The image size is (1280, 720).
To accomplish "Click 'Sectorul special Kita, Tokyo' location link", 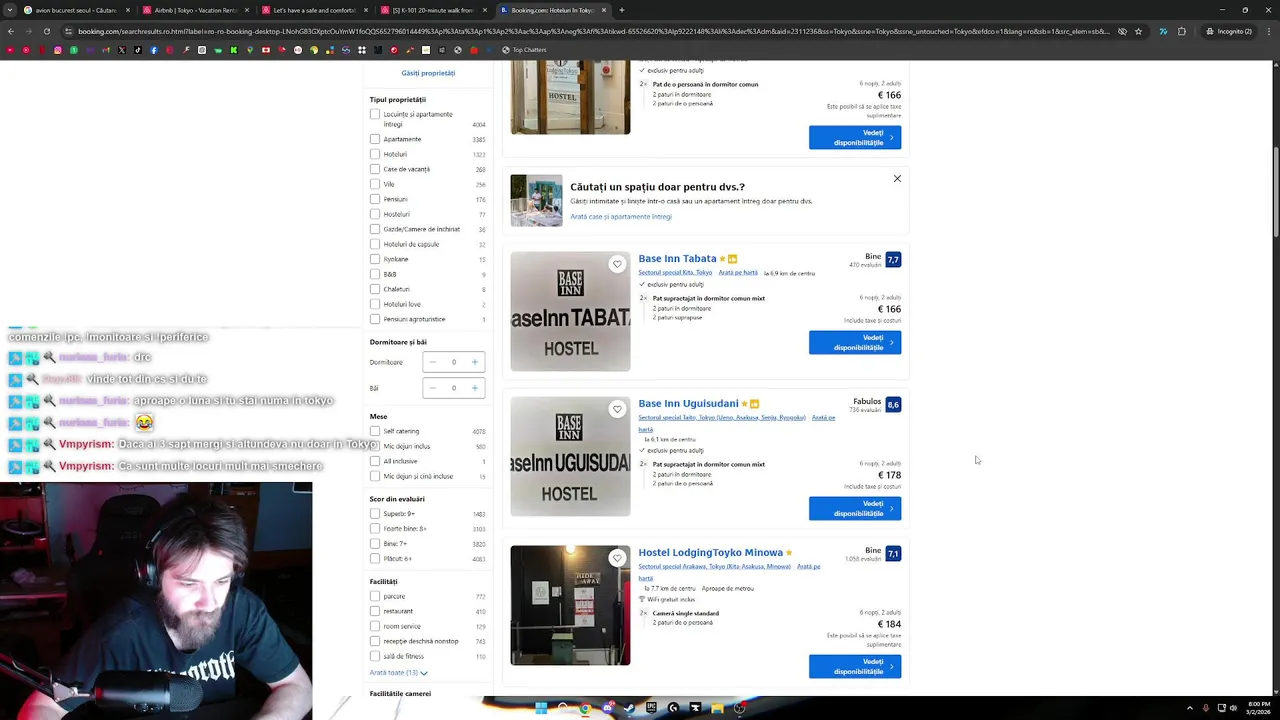I will pos(675,273).
